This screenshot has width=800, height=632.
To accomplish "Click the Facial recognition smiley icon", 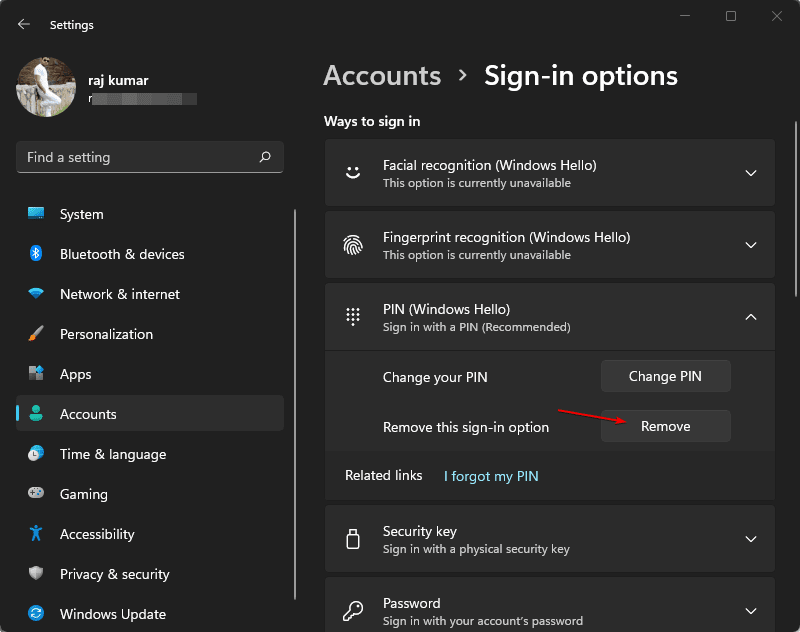I will coord(352,172).
